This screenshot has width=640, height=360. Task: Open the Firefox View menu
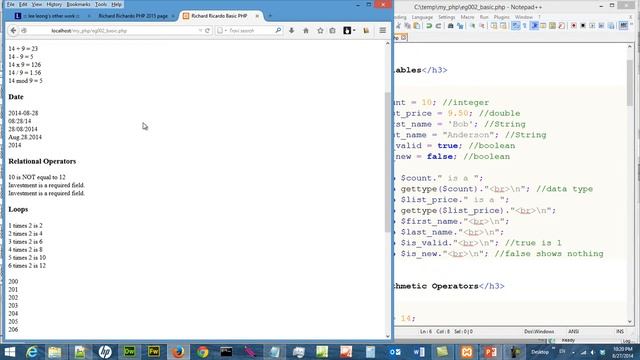tap(37, 4)
